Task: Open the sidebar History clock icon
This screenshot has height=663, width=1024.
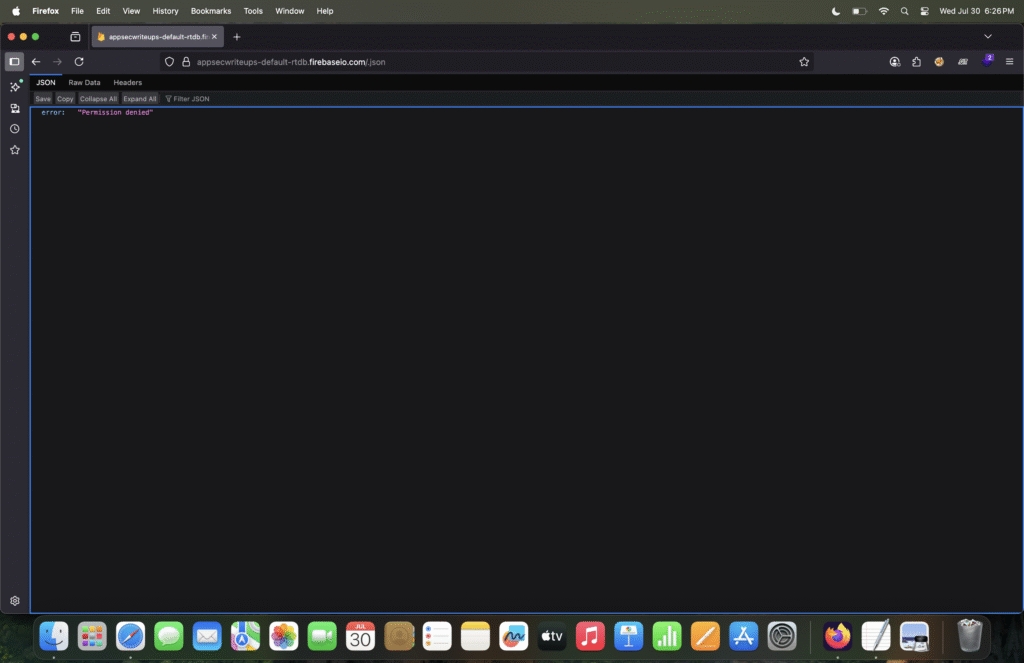Action: (x=15, y=129)
